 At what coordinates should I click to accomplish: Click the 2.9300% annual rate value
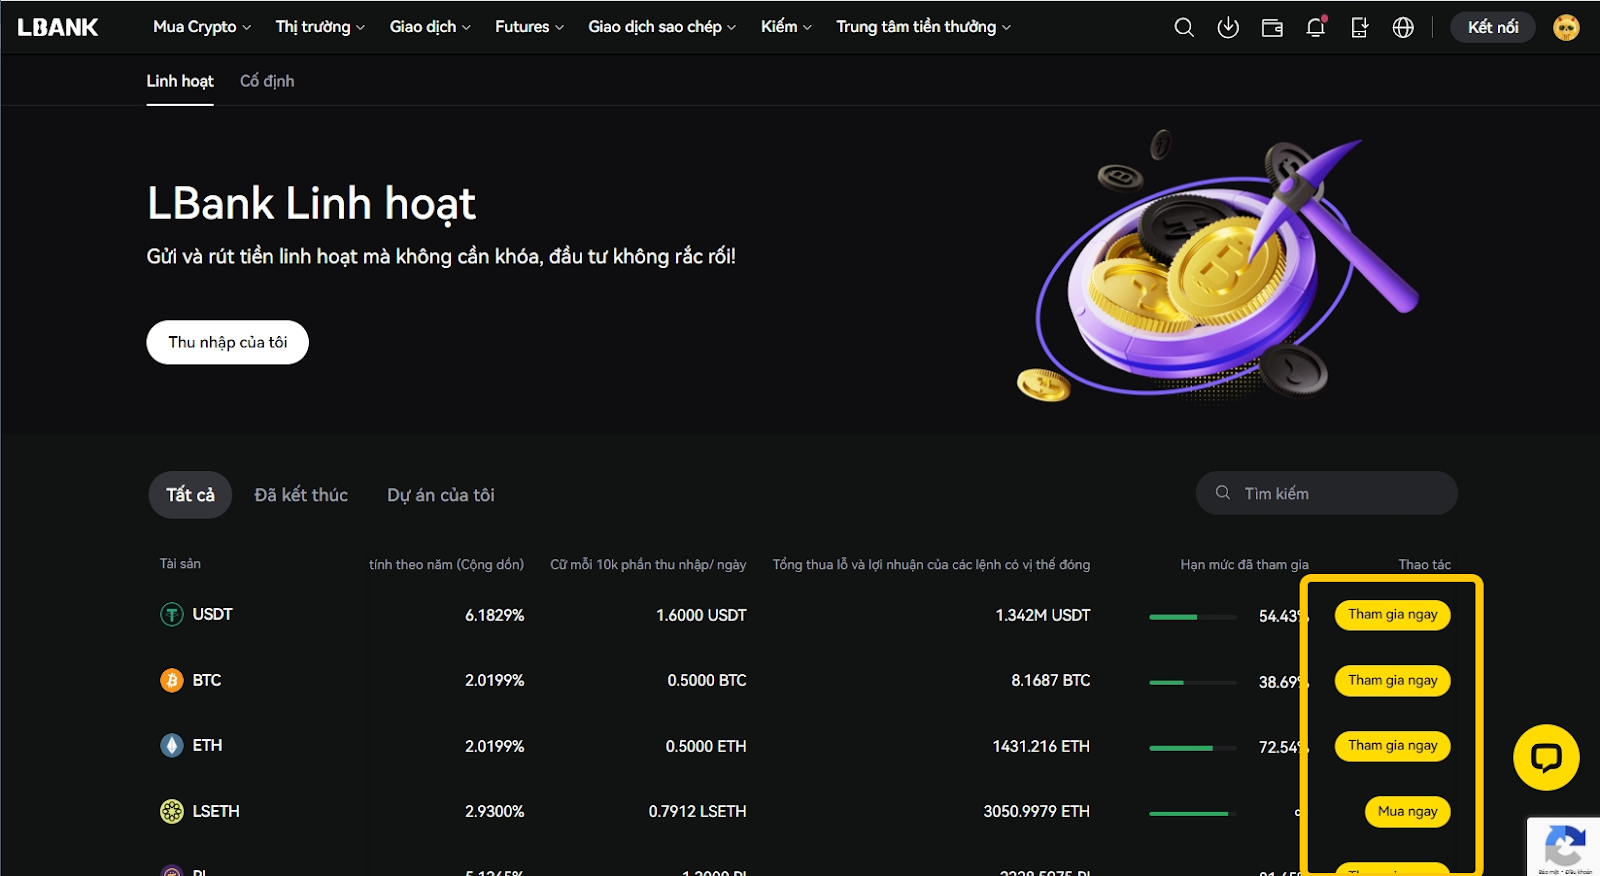tap(494, 811)
